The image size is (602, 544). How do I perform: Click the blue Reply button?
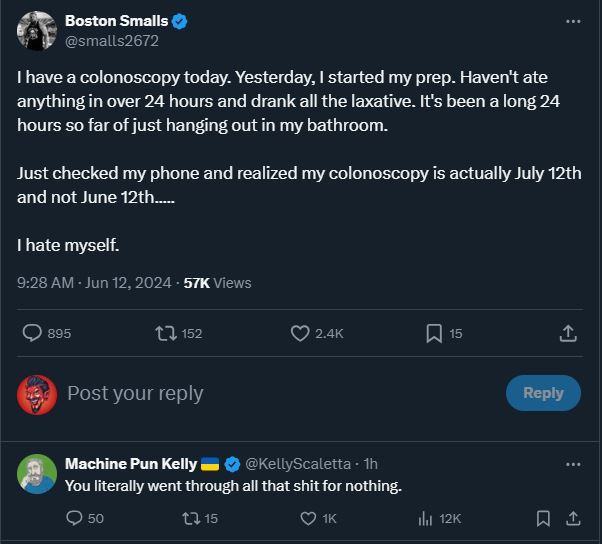543,393
